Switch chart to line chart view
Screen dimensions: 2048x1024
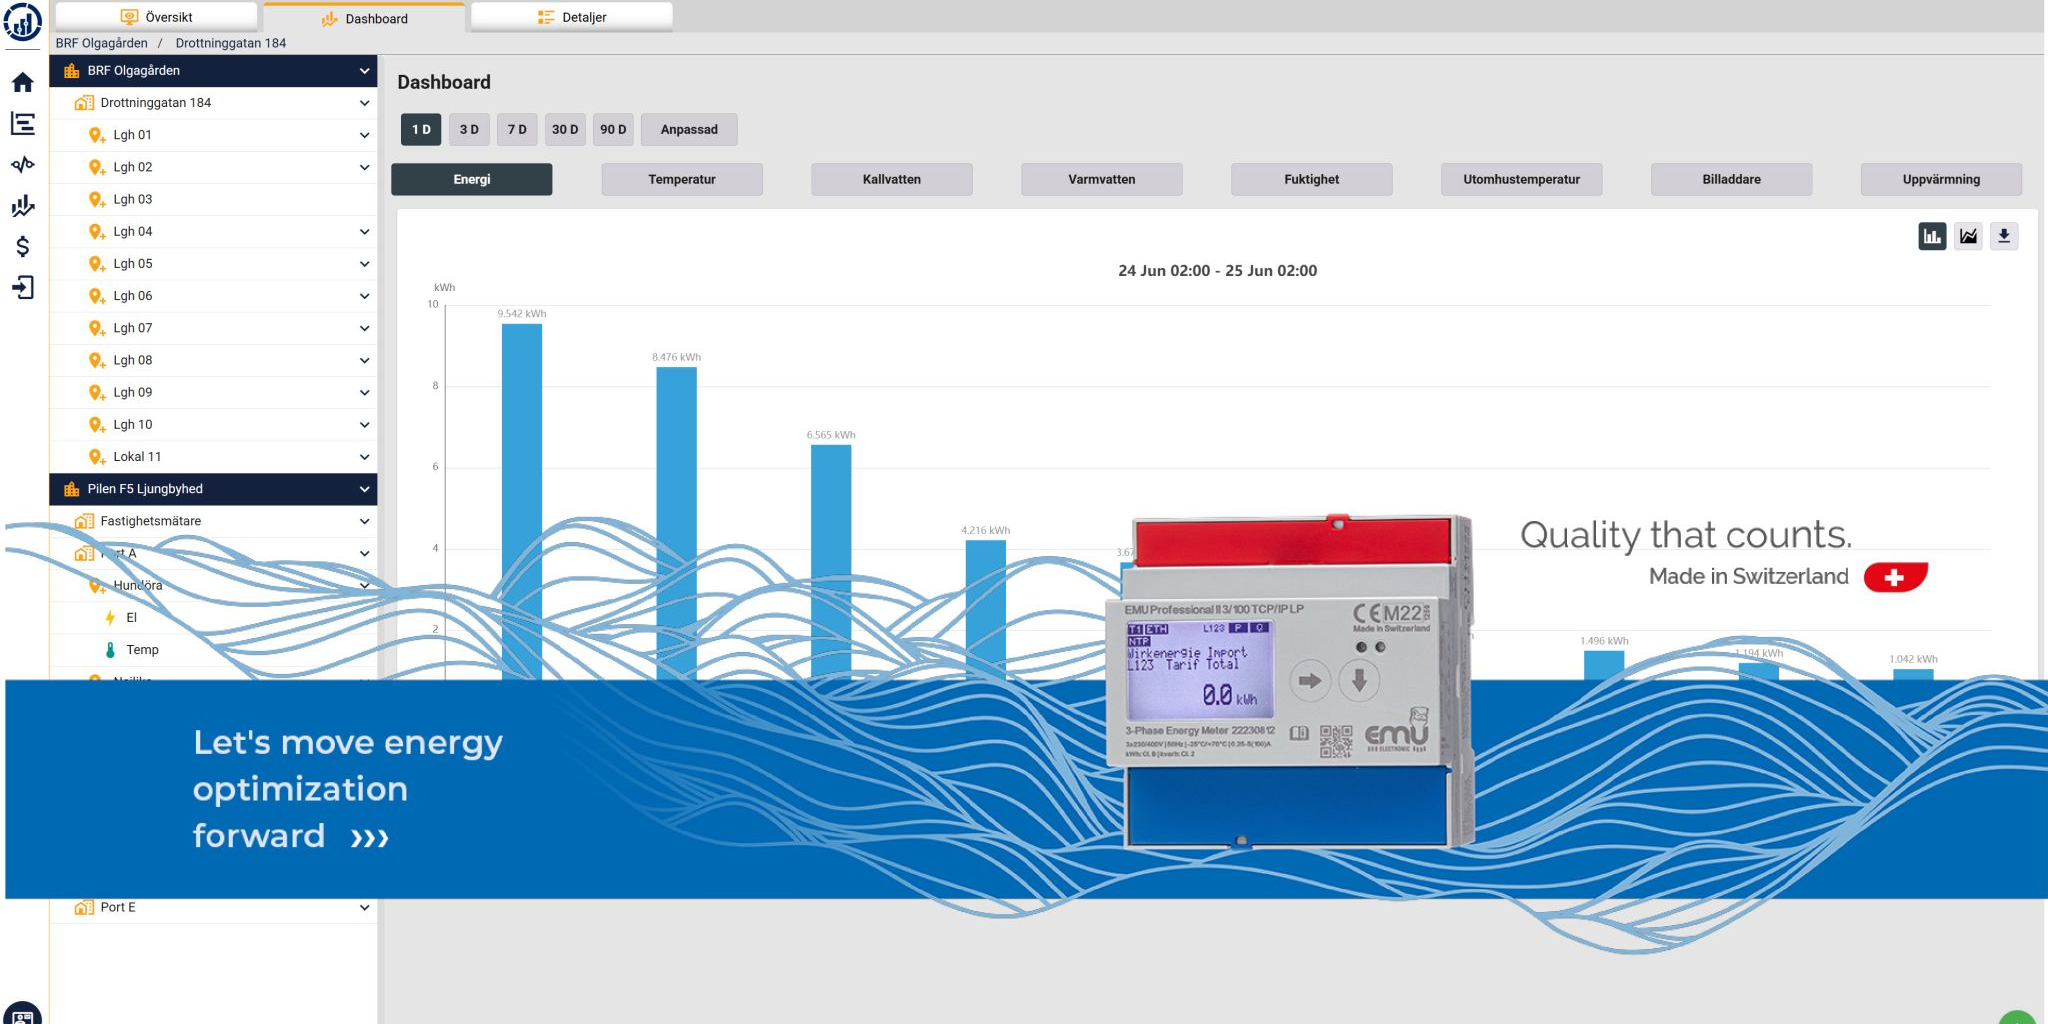coord(1968,237)
